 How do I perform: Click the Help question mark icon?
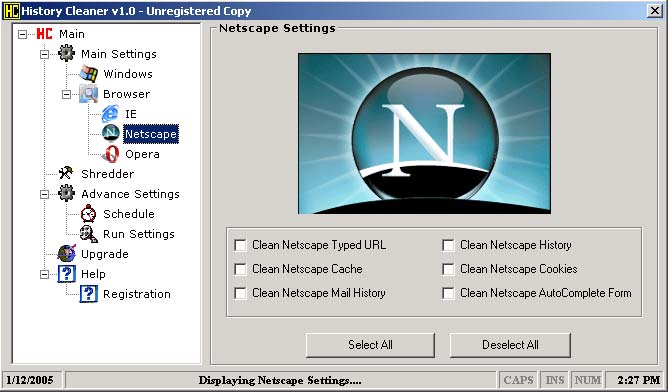pos(66,274)
